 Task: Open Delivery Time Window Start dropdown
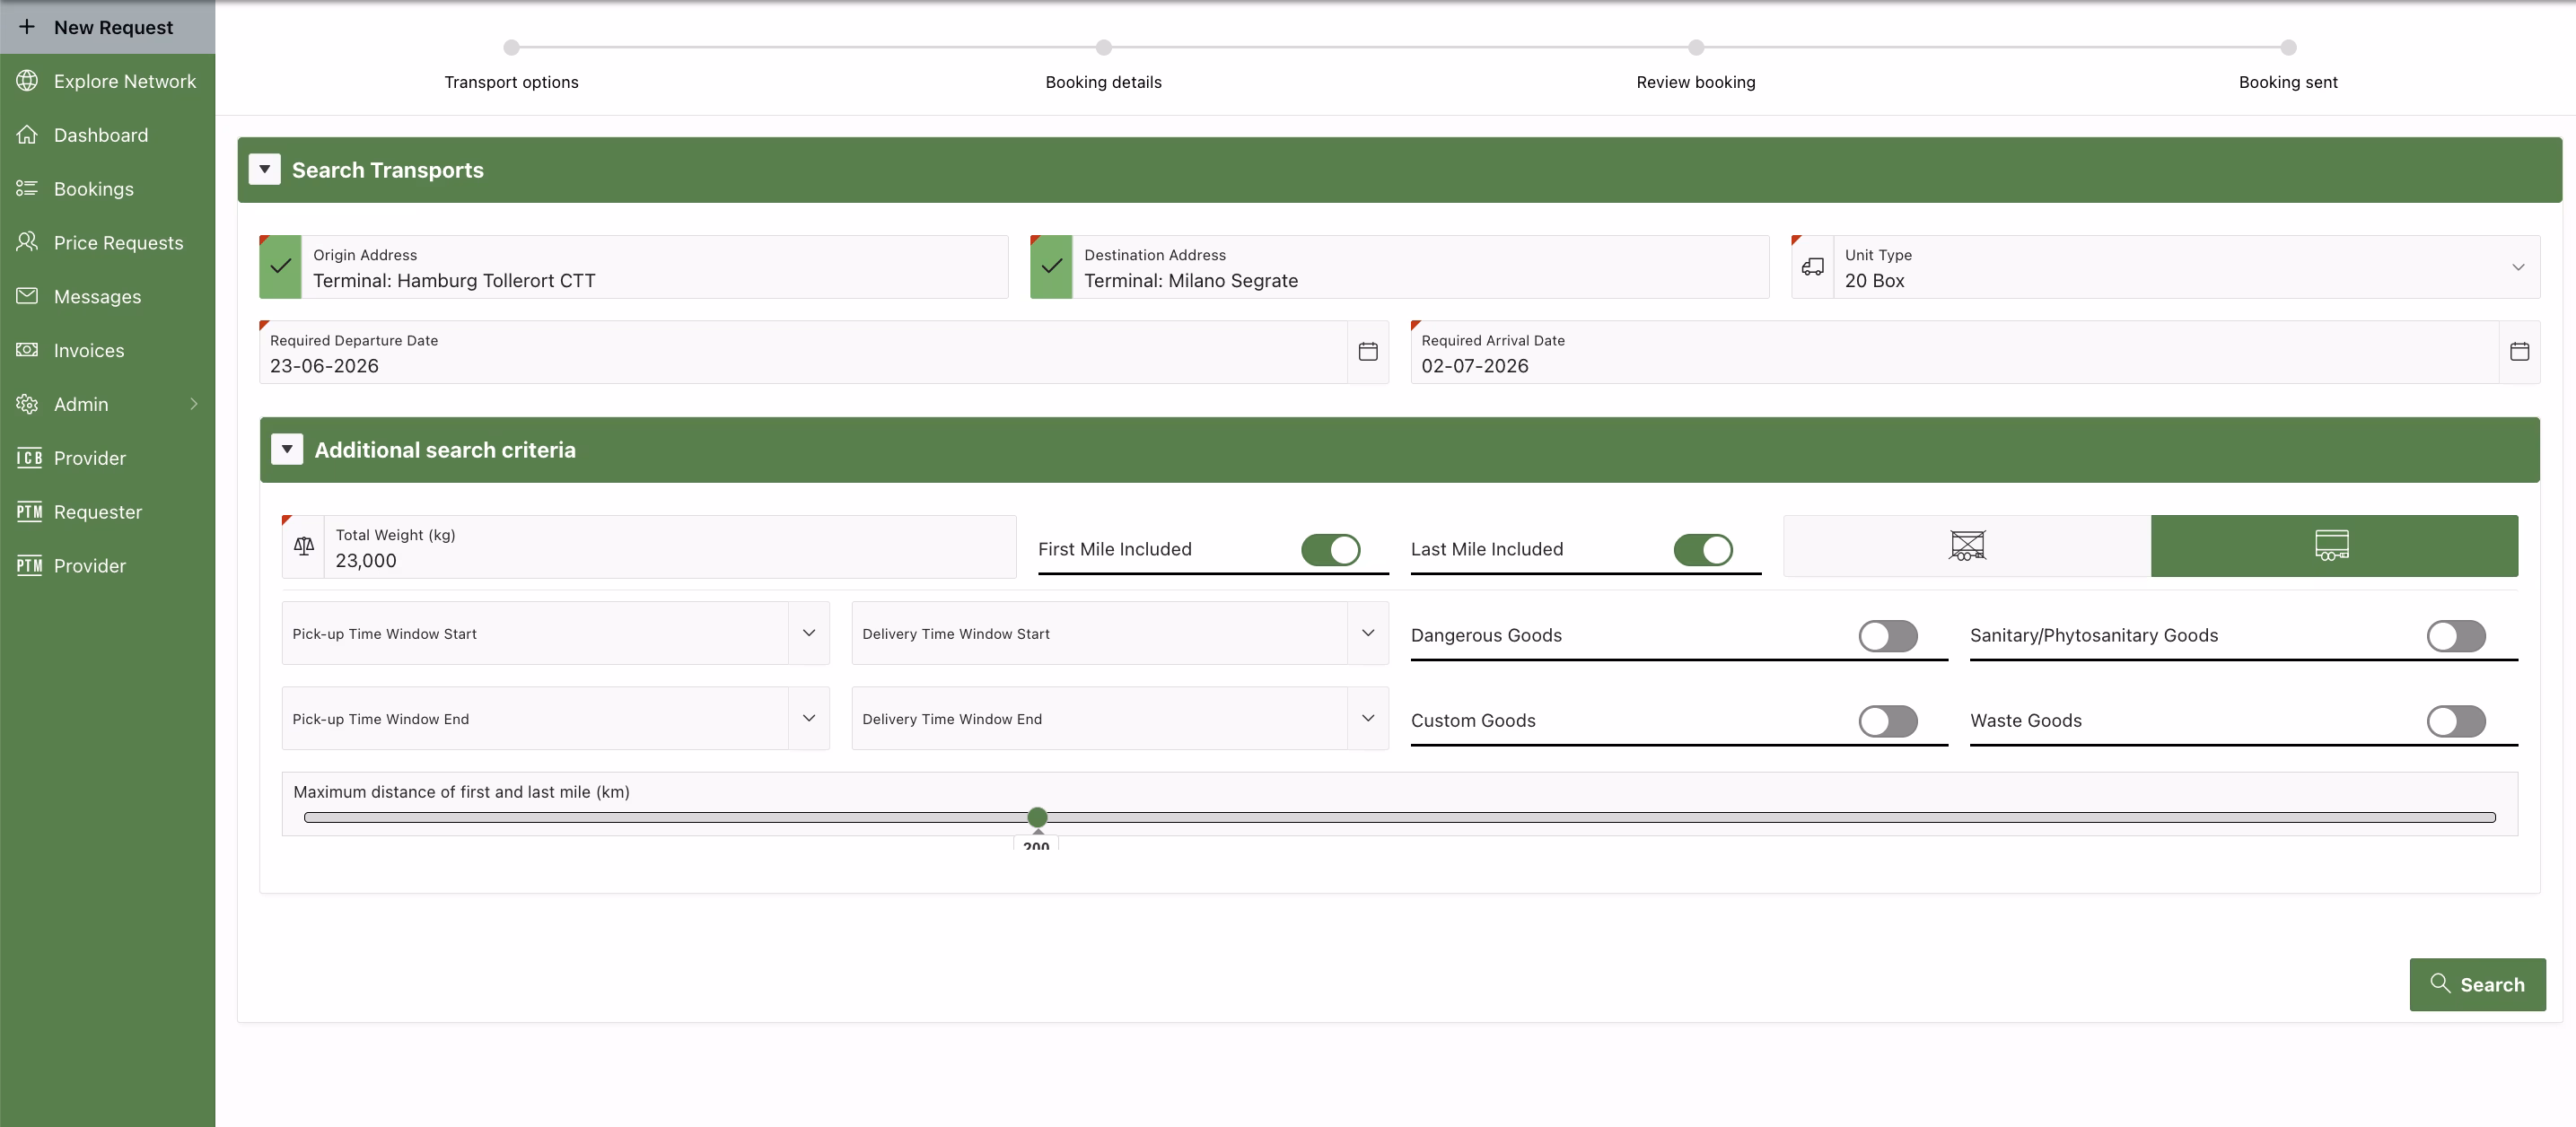(1368, 633)
